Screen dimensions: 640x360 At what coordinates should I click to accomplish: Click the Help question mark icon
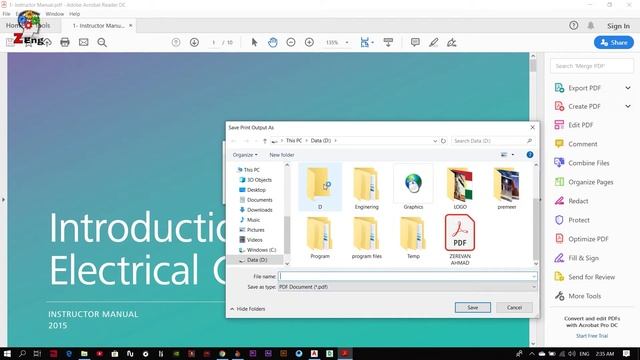coord(573,25)
